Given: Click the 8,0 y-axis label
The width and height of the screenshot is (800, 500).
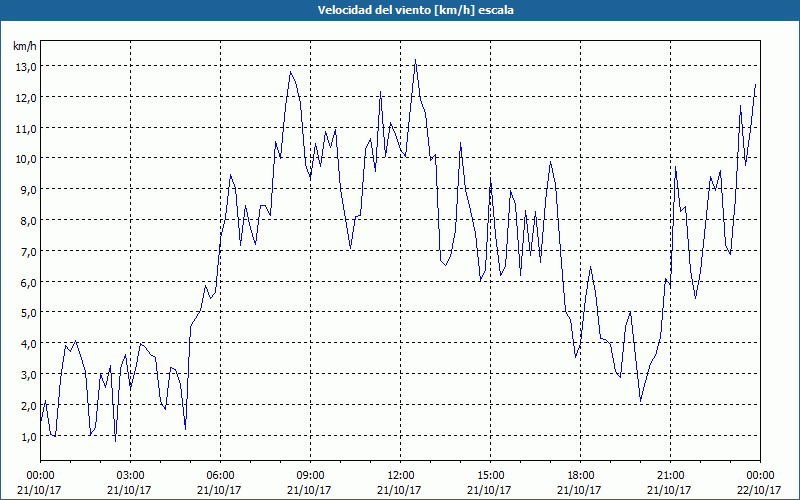Looking at the screenshot, I should 28,221.
